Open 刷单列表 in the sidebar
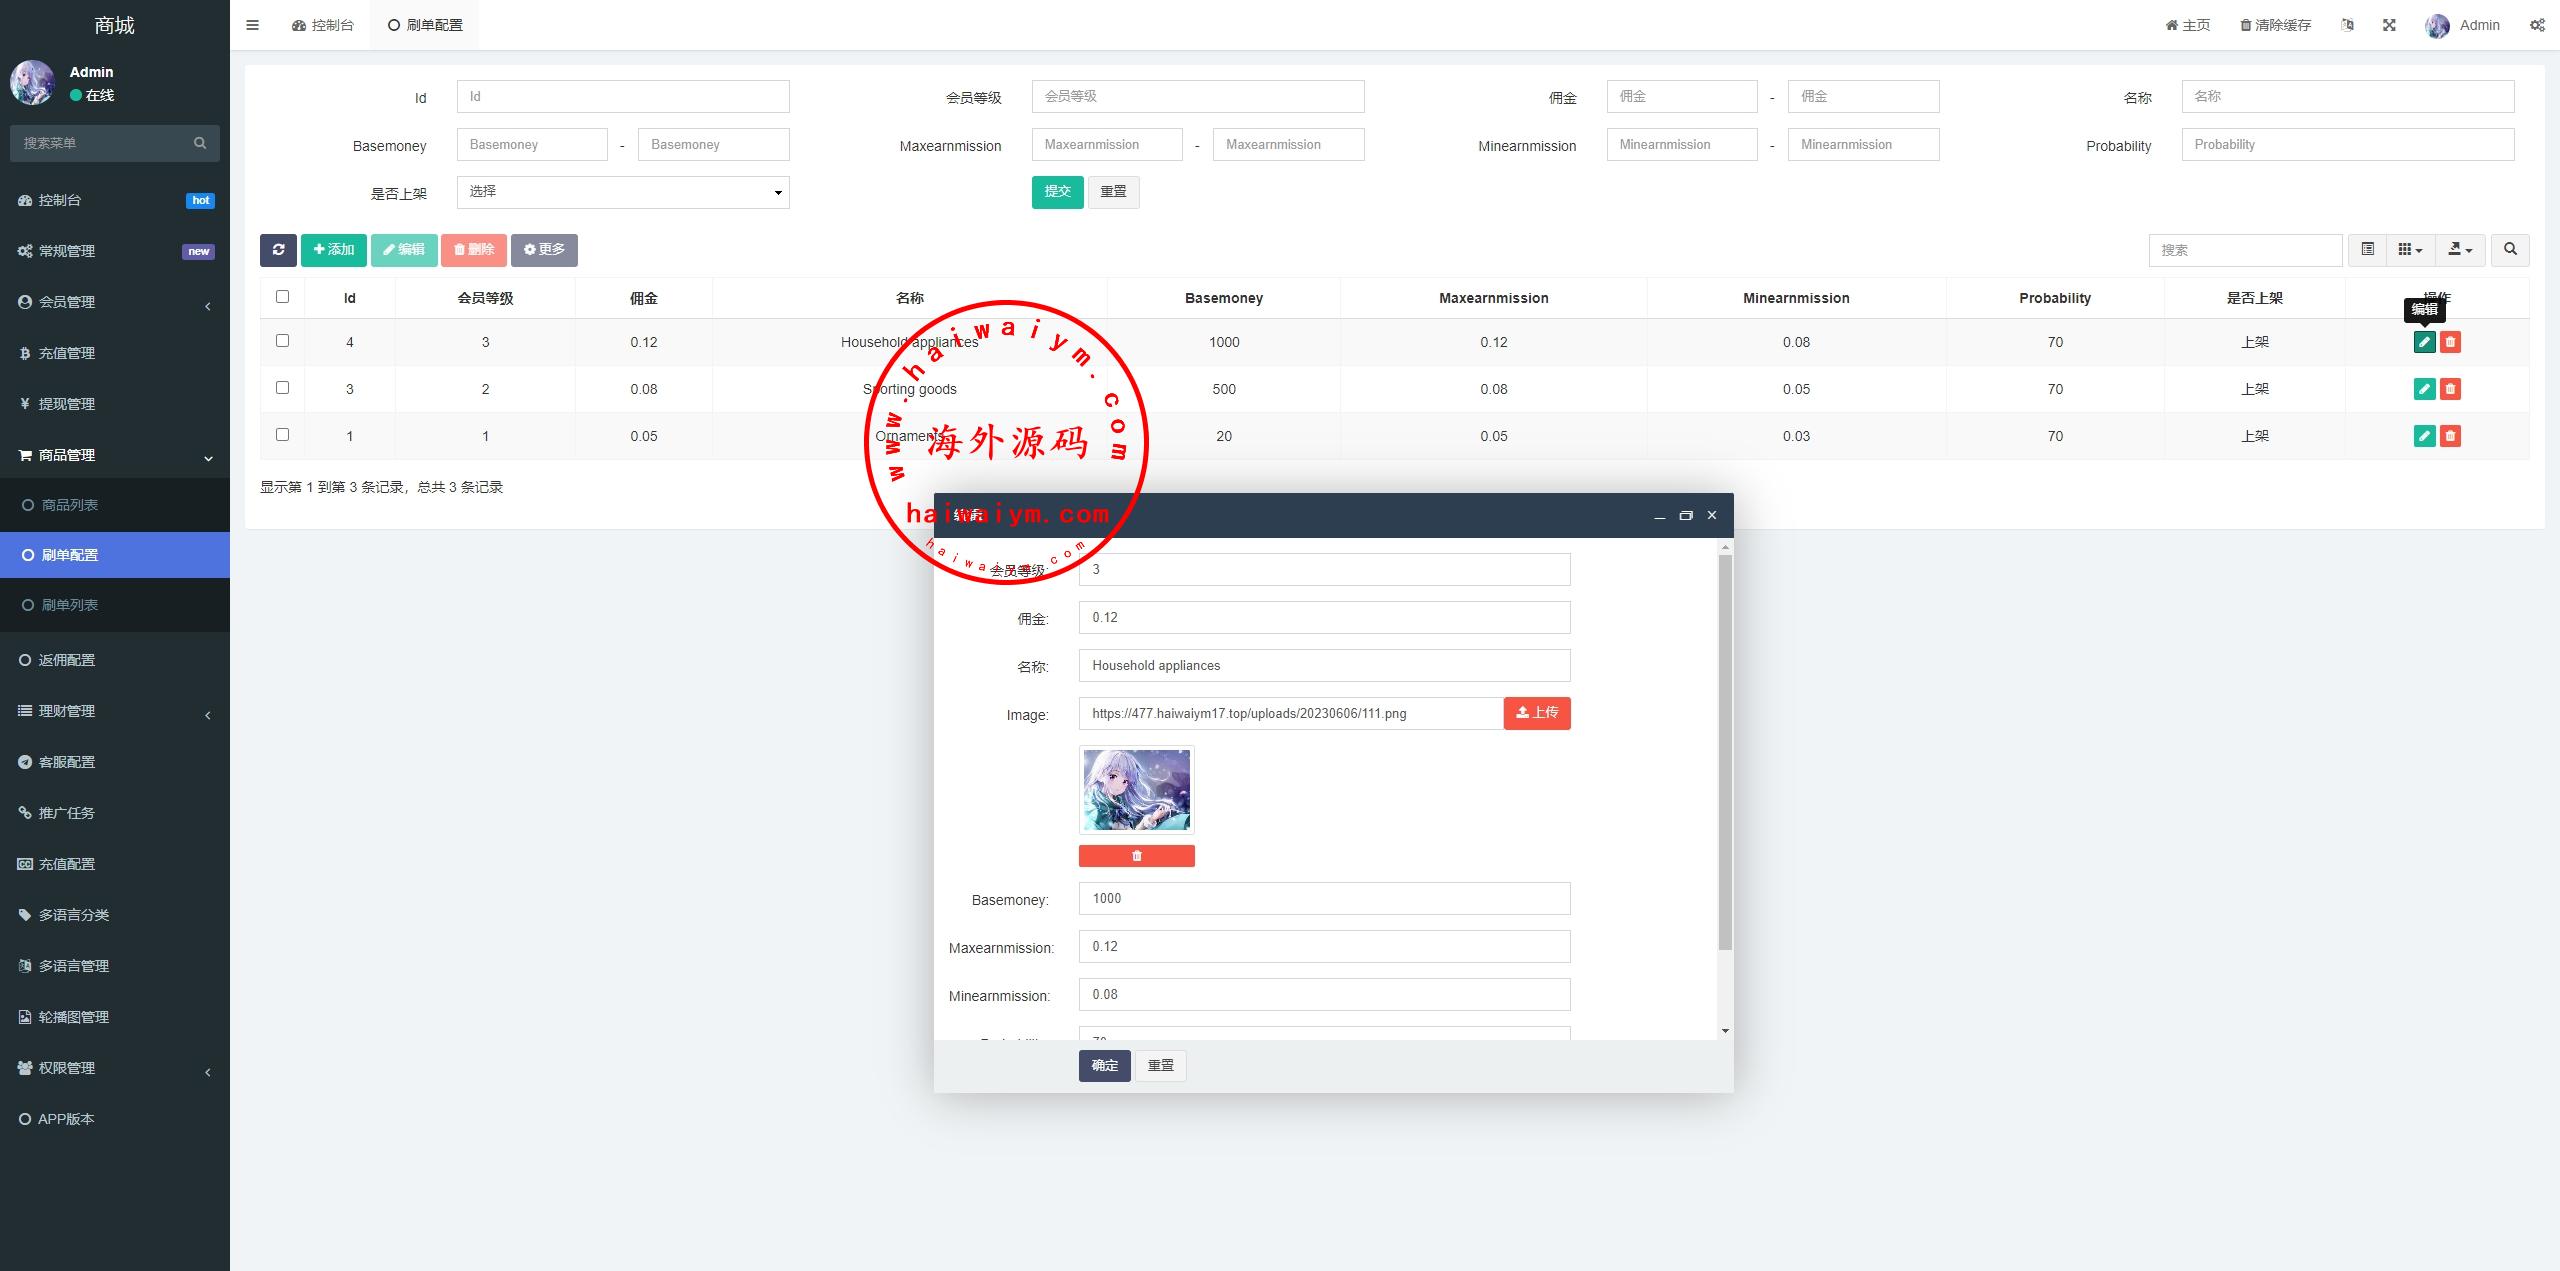Image resolution: width=2560 pixels, height=1271 pixels. coord(70,605)
